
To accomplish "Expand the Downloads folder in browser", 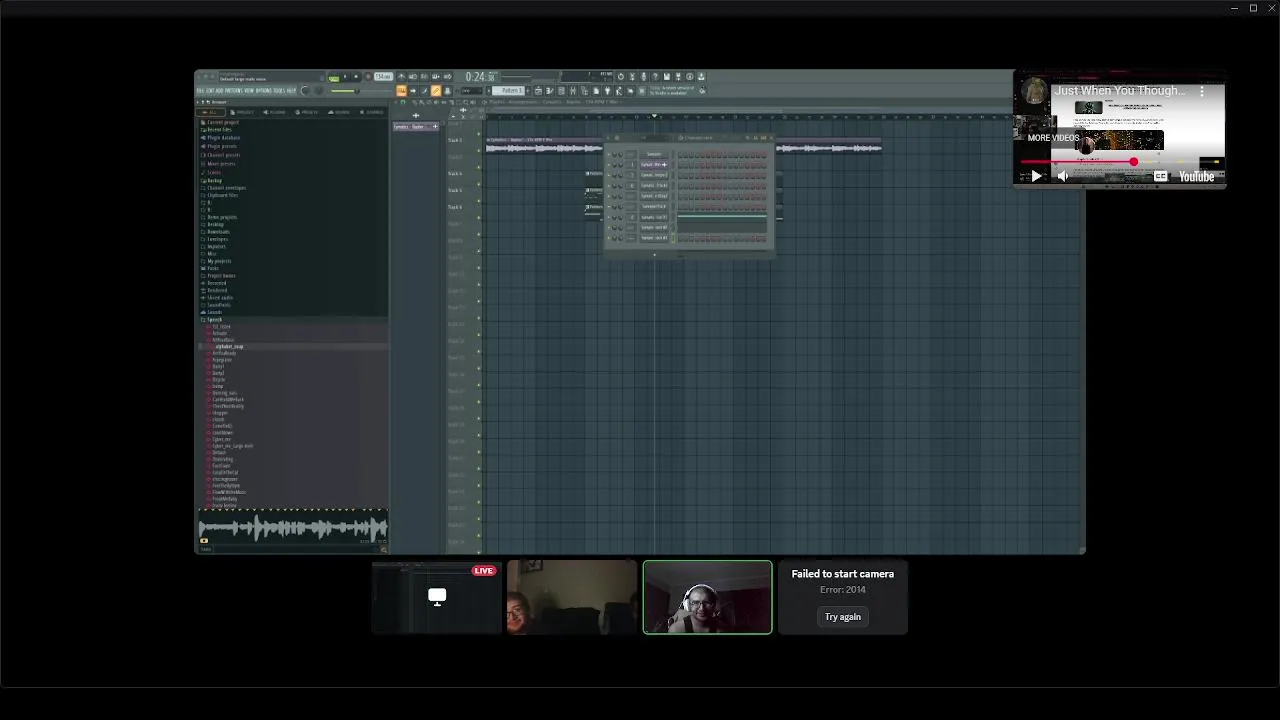I will coord(217,232).
